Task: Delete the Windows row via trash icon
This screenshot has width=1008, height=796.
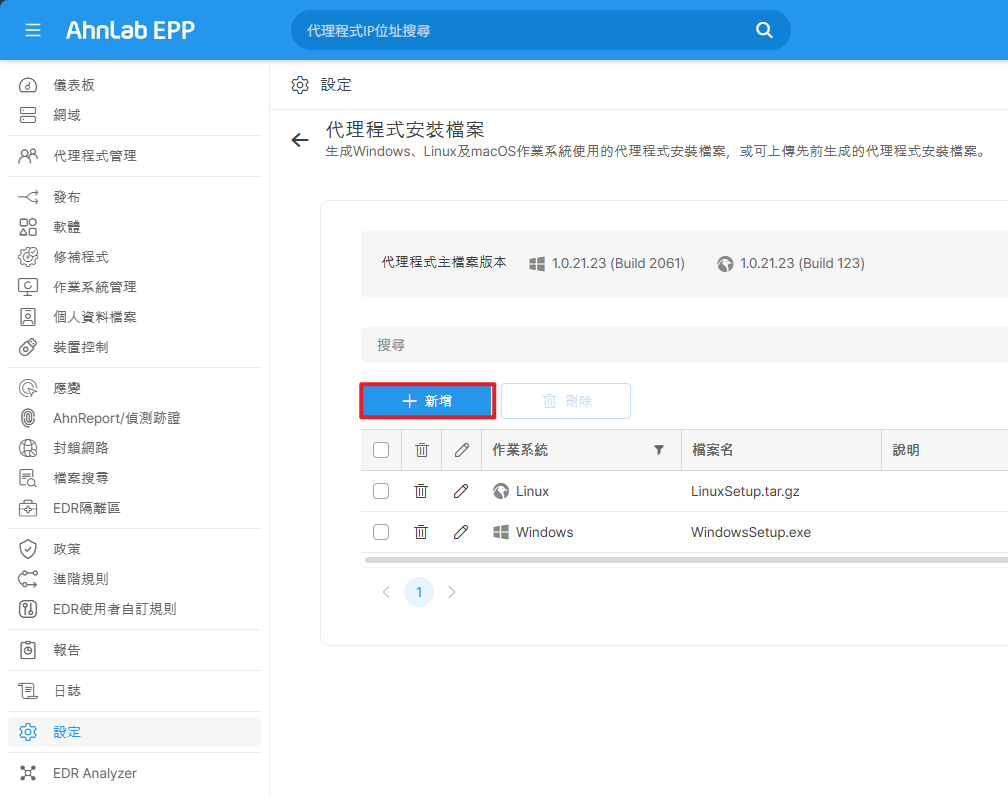Action: pos(421,532)
